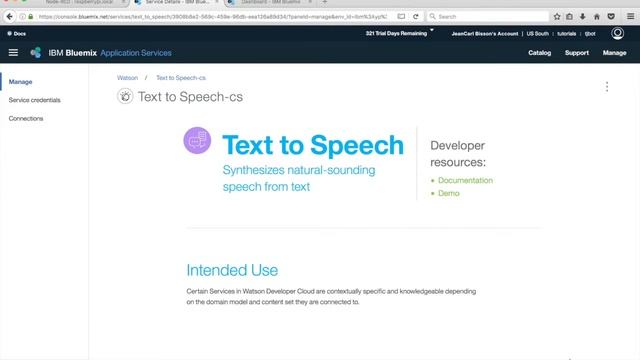Image resolution: width=640 pixels, height=360 pixels.
Task: Click the tjbot space label
Action: (590, 33)
